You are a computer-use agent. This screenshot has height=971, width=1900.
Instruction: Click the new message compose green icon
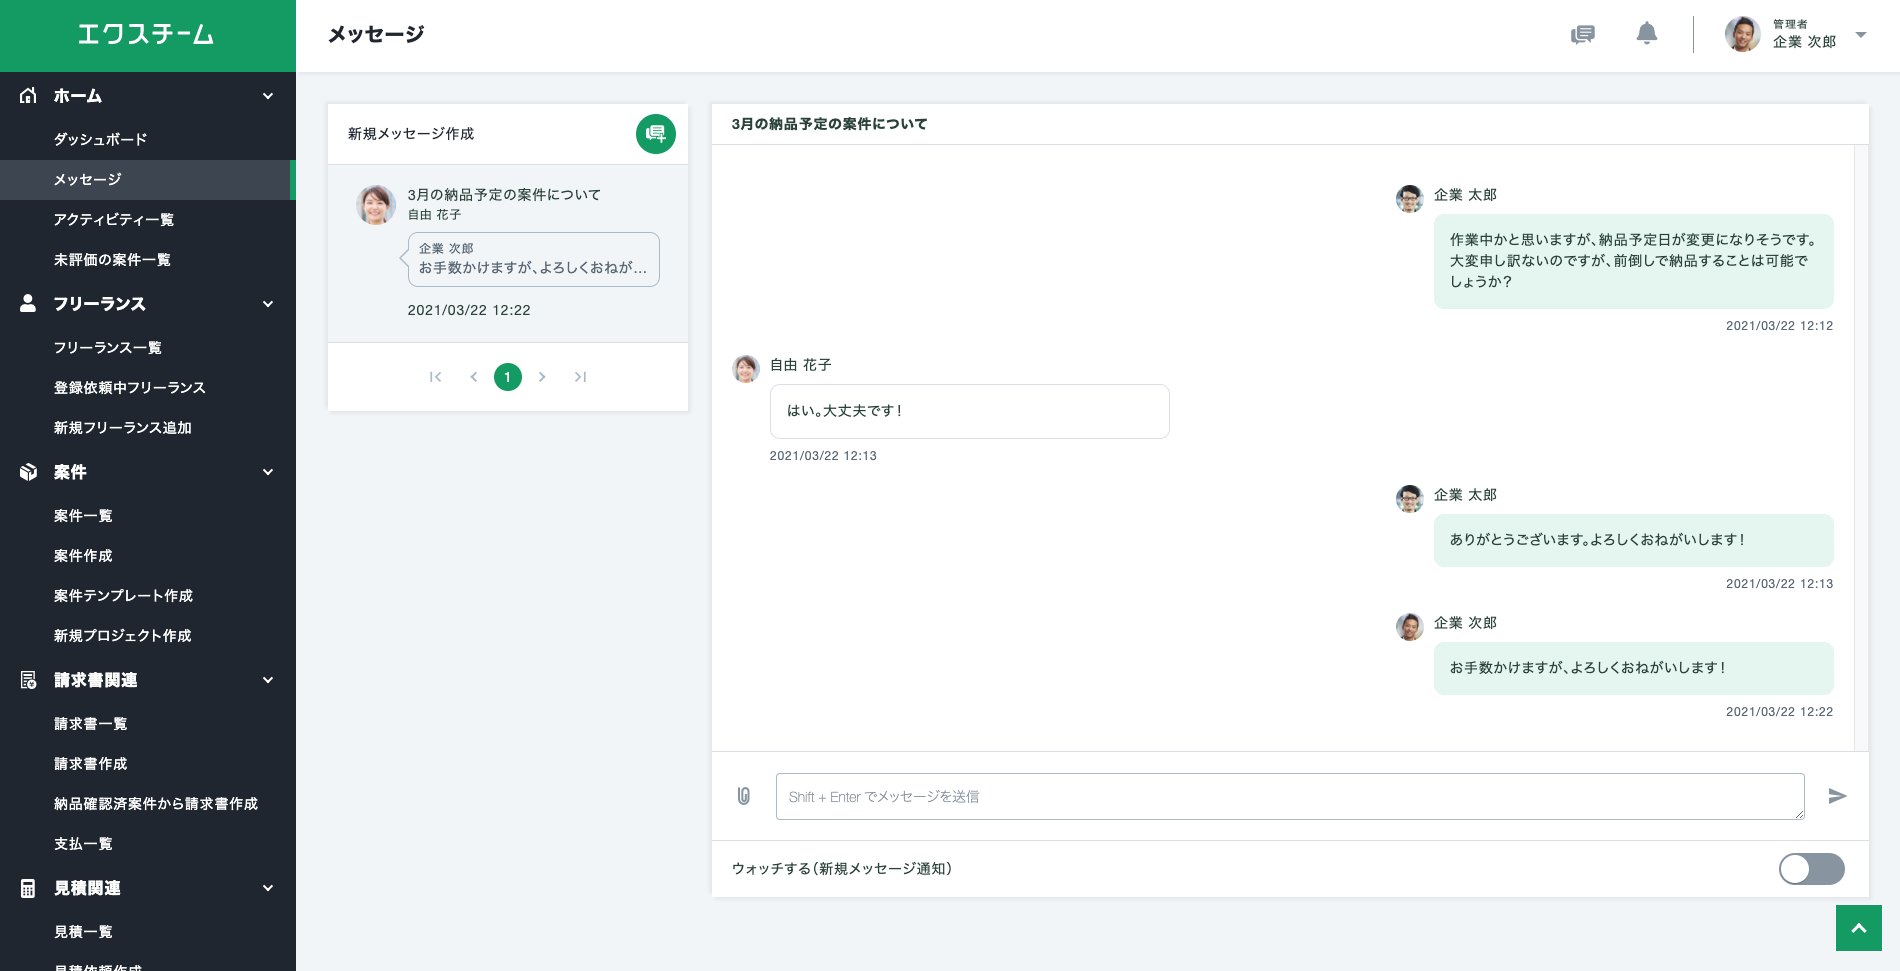pyautogui.click(x=655, y=134)
